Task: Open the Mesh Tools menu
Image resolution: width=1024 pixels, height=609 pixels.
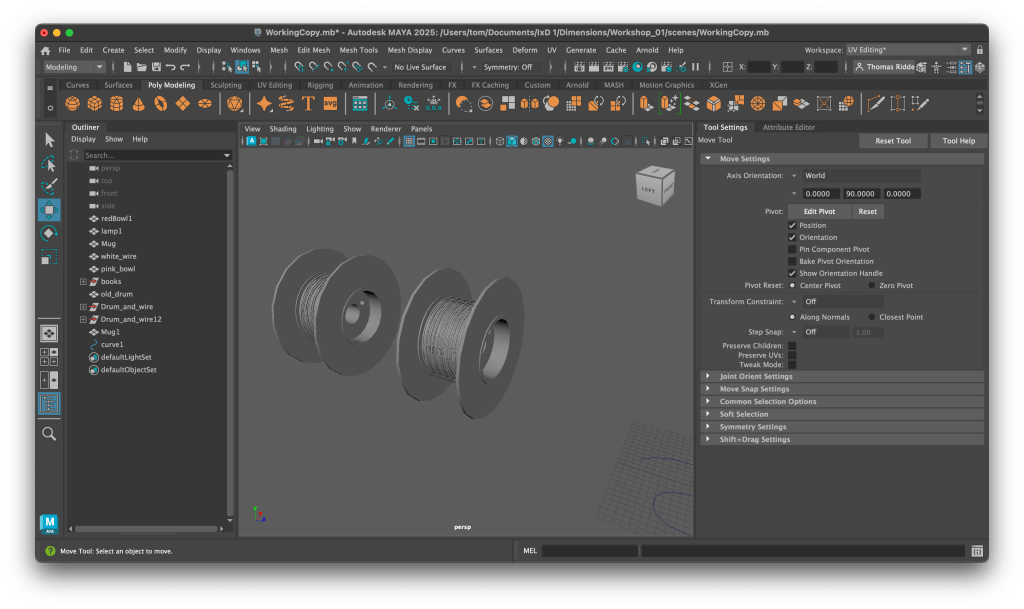Action: (358, 50)
